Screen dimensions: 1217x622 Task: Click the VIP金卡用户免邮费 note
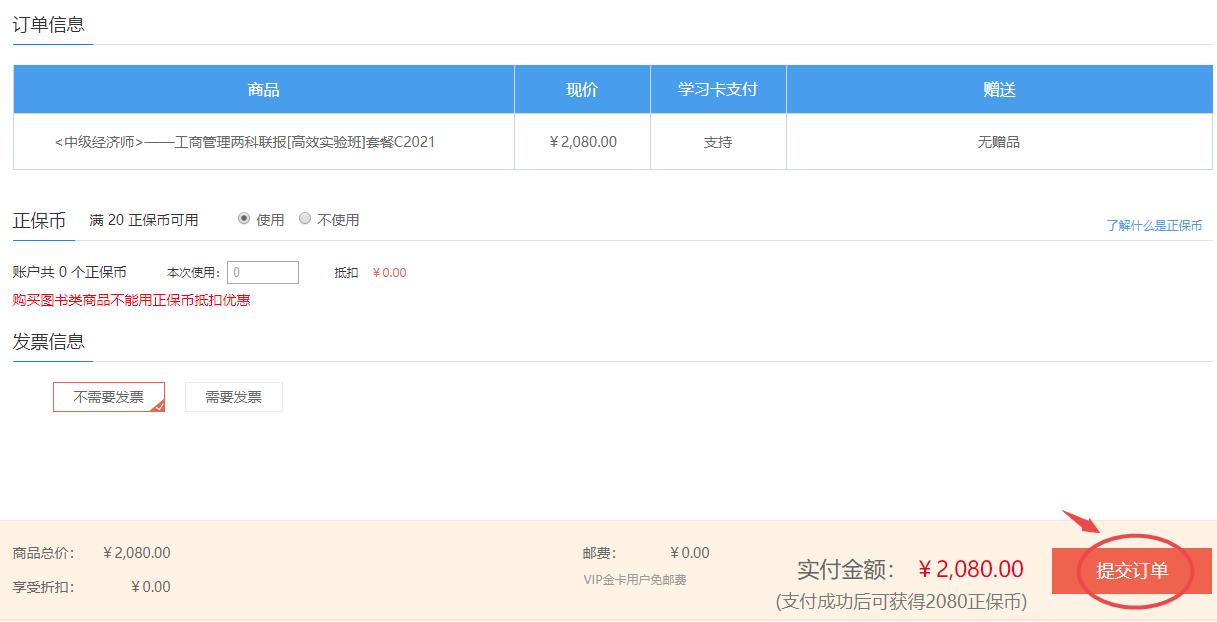pos(633,582)
